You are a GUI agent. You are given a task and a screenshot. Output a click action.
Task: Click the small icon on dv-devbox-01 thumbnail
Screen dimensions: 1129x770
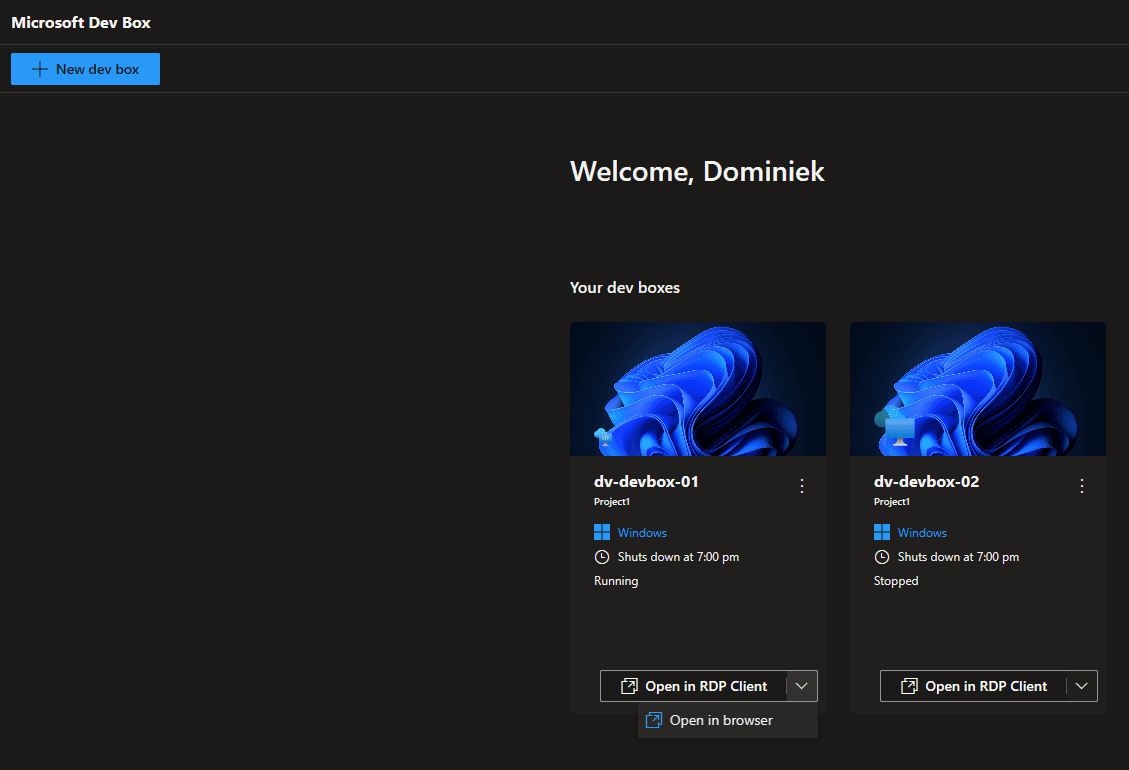(603, 437)
